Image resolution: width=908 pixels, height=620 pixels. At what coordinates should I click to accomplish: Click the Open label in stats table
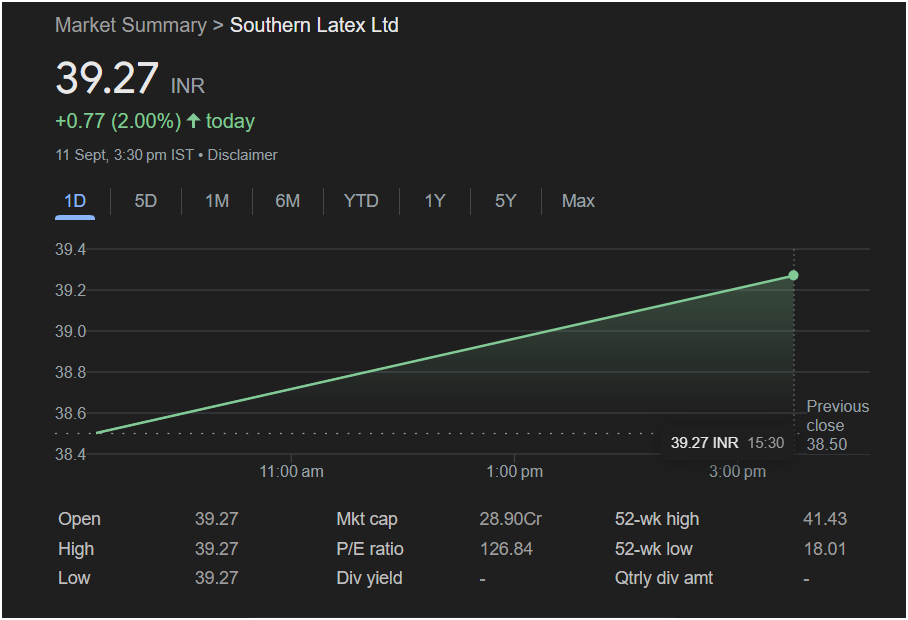pos(79,519)
